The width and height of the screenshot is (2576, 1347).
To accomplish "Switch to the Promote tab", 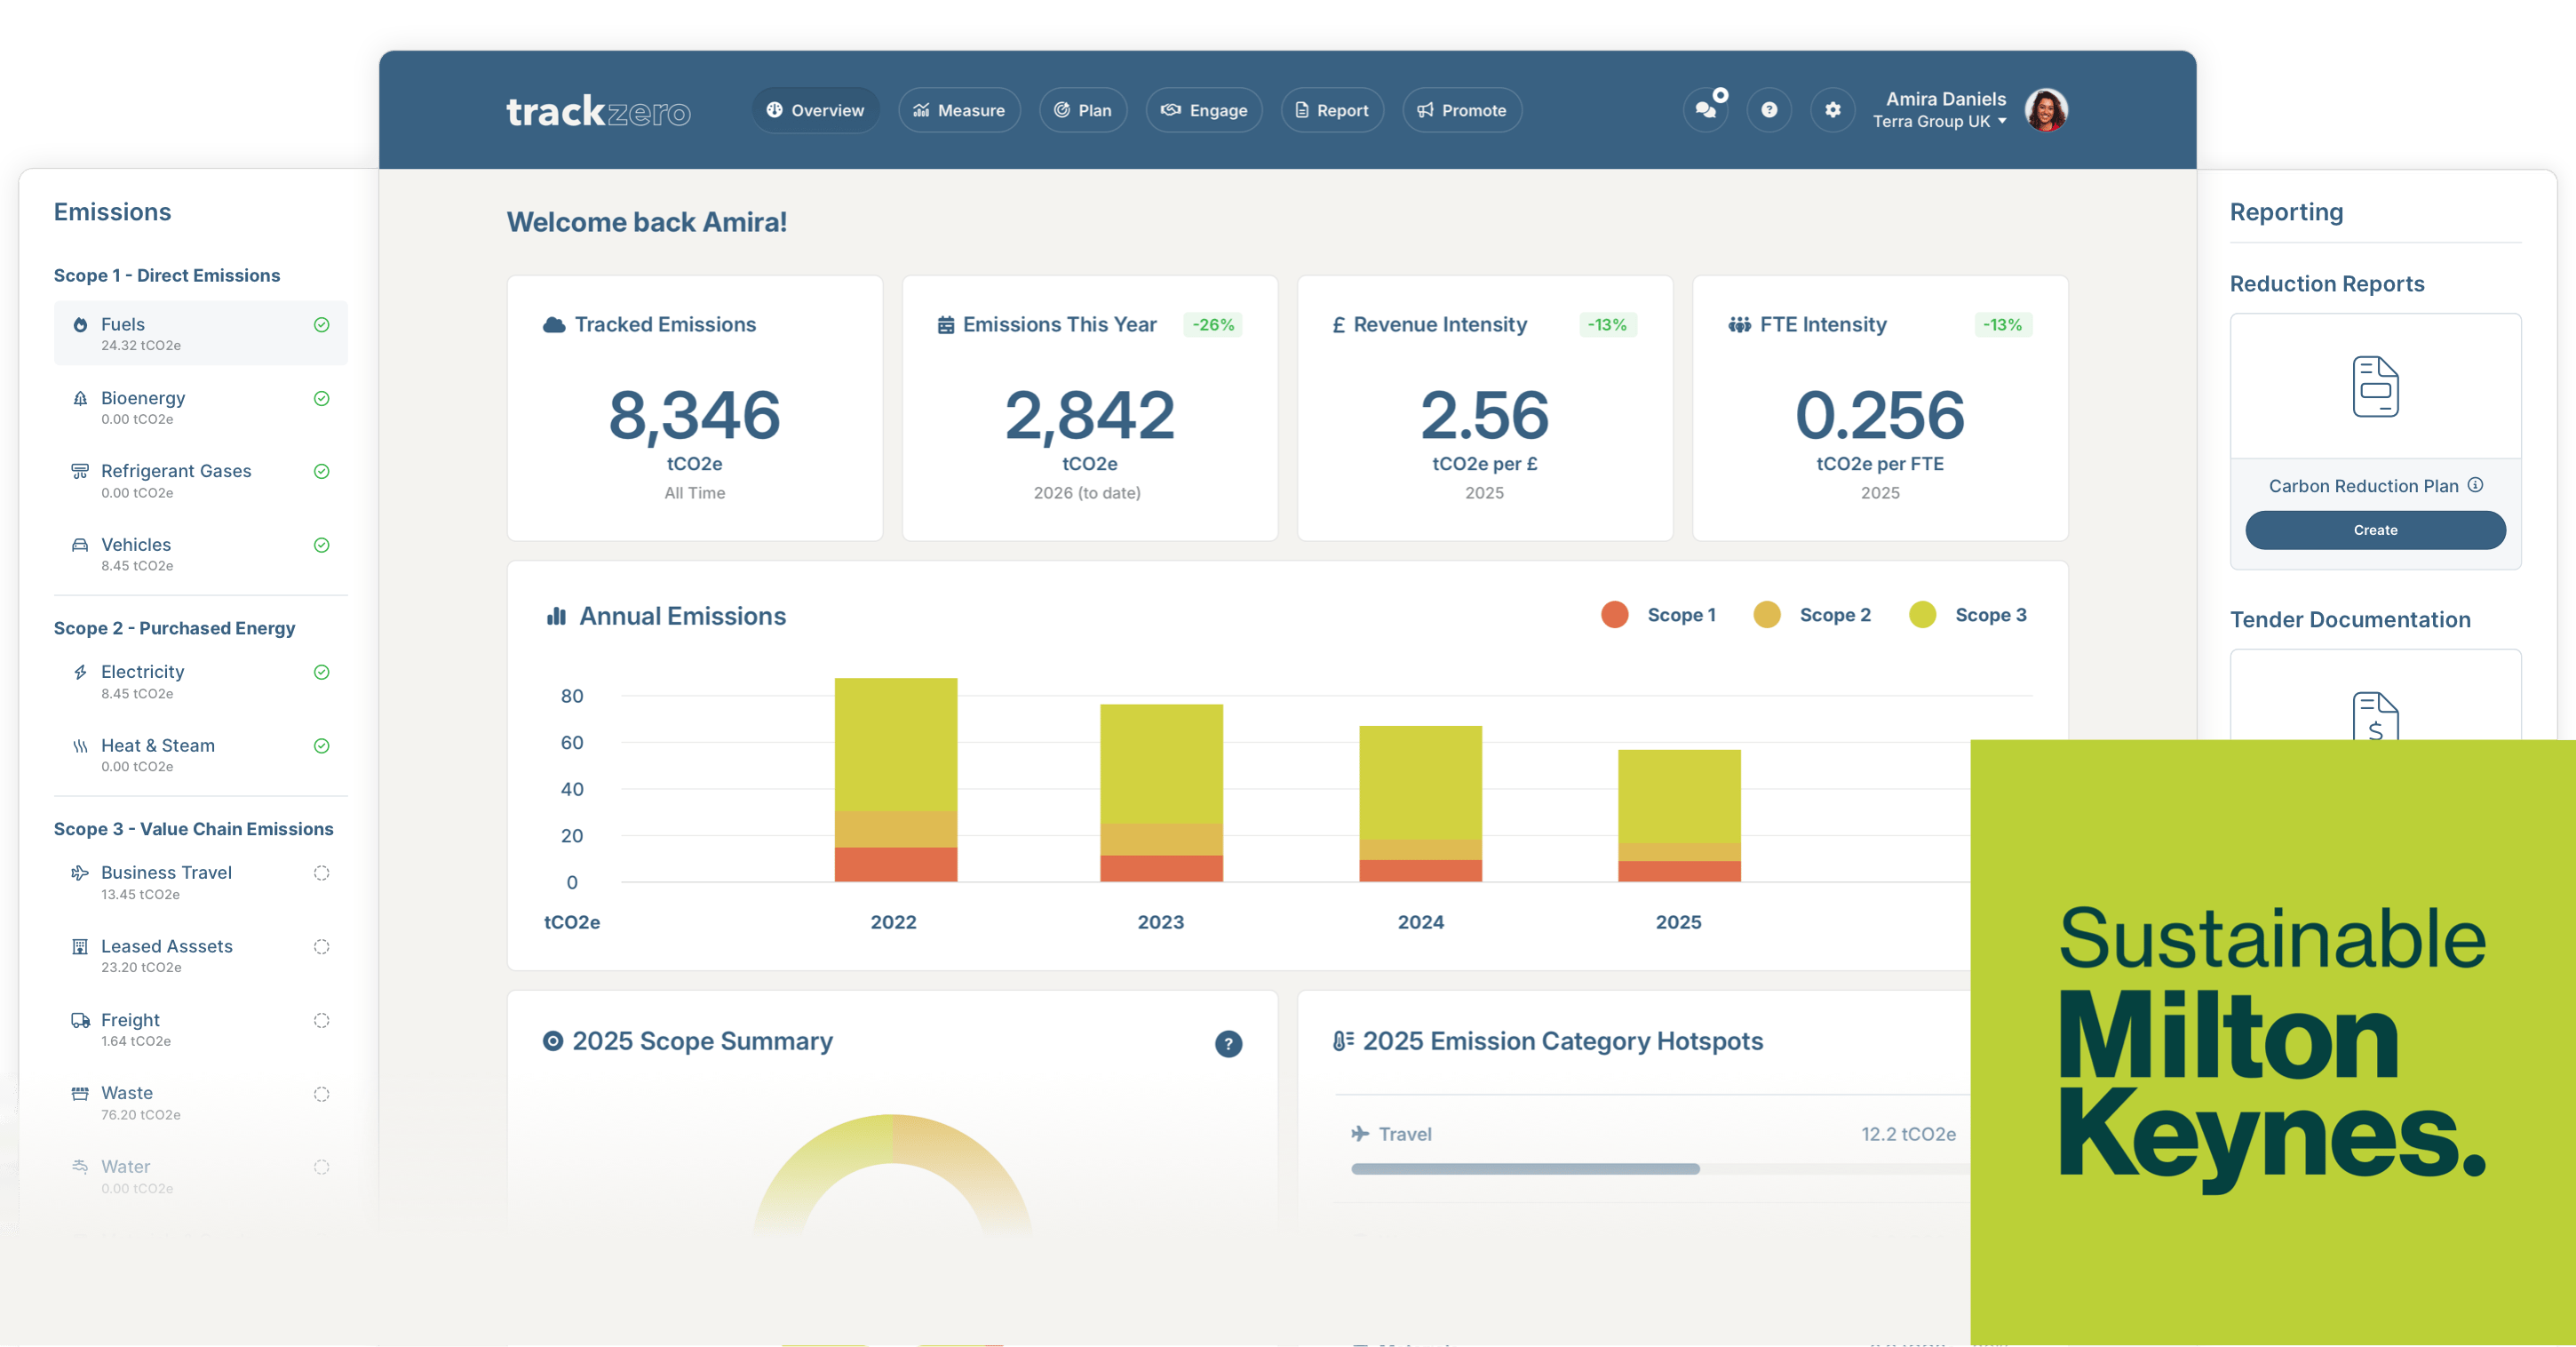I will 1462,110.
